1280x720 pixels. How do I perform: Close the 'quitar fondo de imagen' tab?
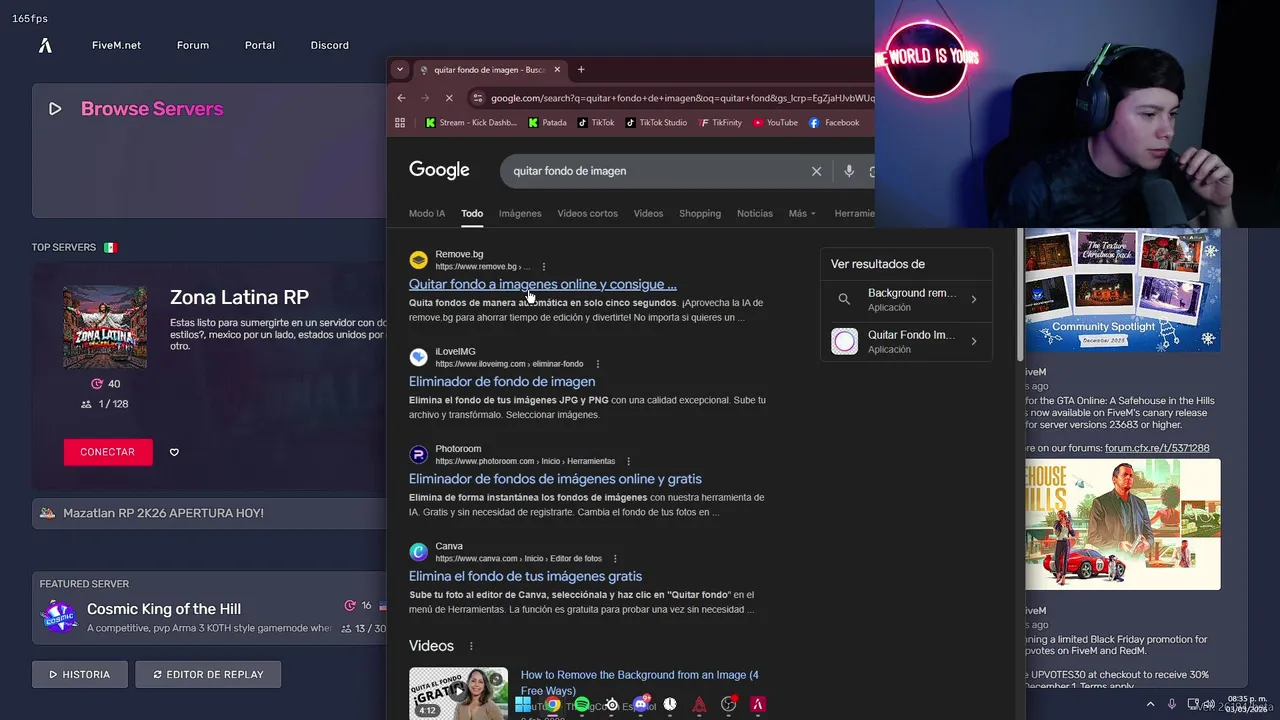[557, 70]
